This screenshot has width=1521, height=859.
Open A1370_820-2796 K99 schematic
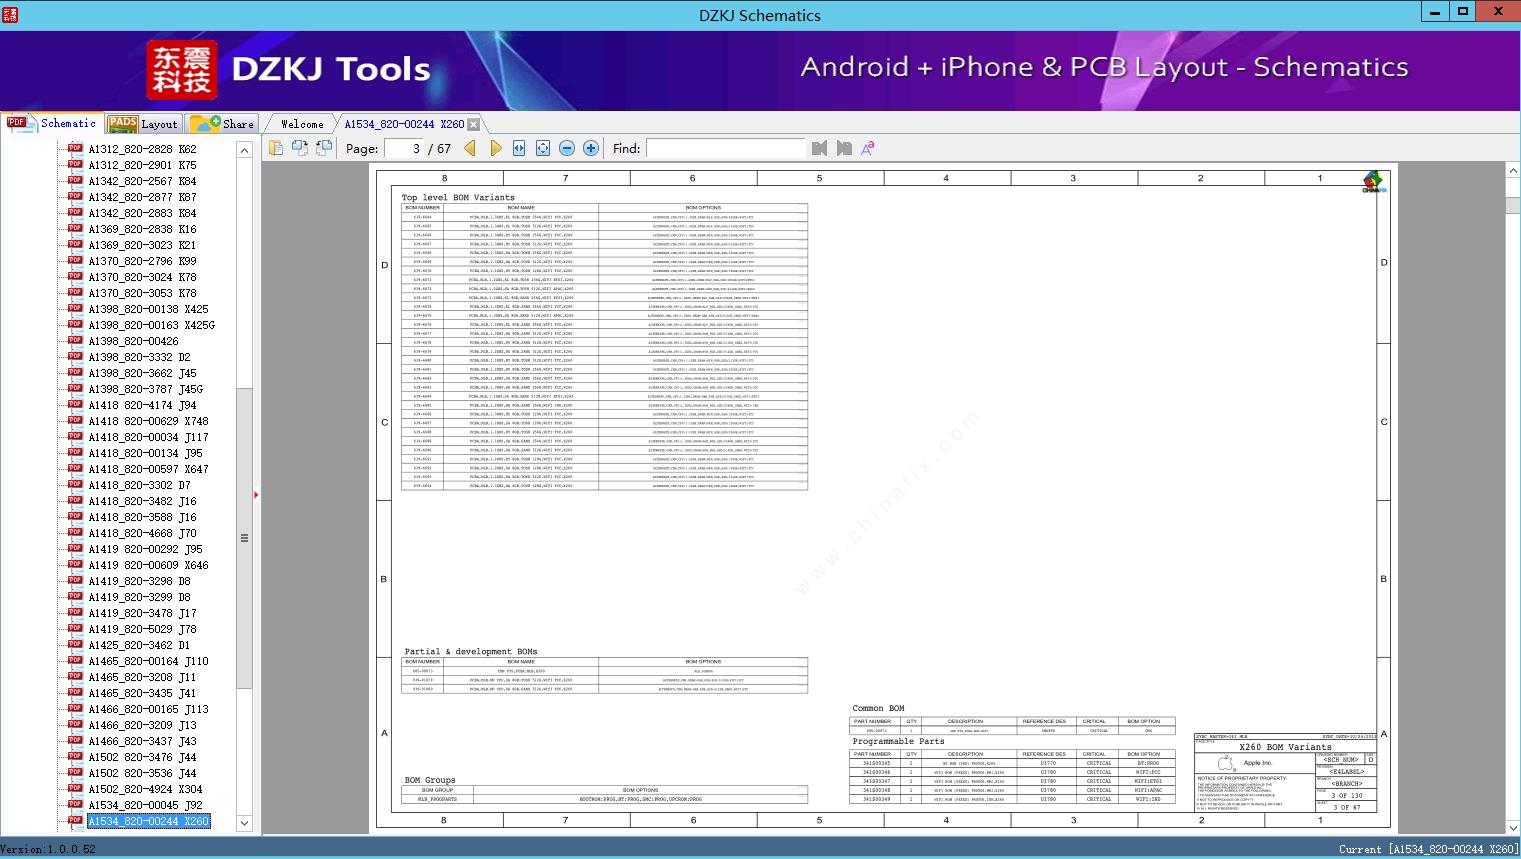[142, 261]
